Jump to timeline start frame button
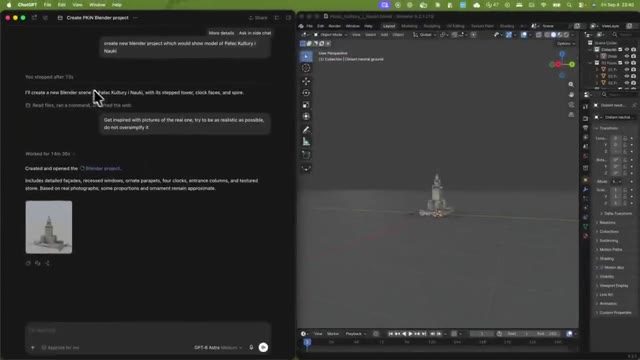Viewport: 640px width, 360px height. 391,334
